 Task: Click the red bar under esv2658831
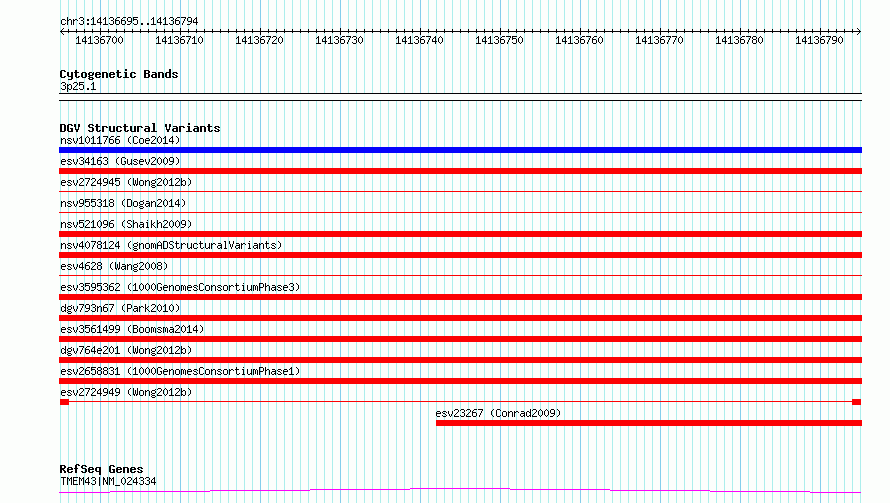[460, 381]
